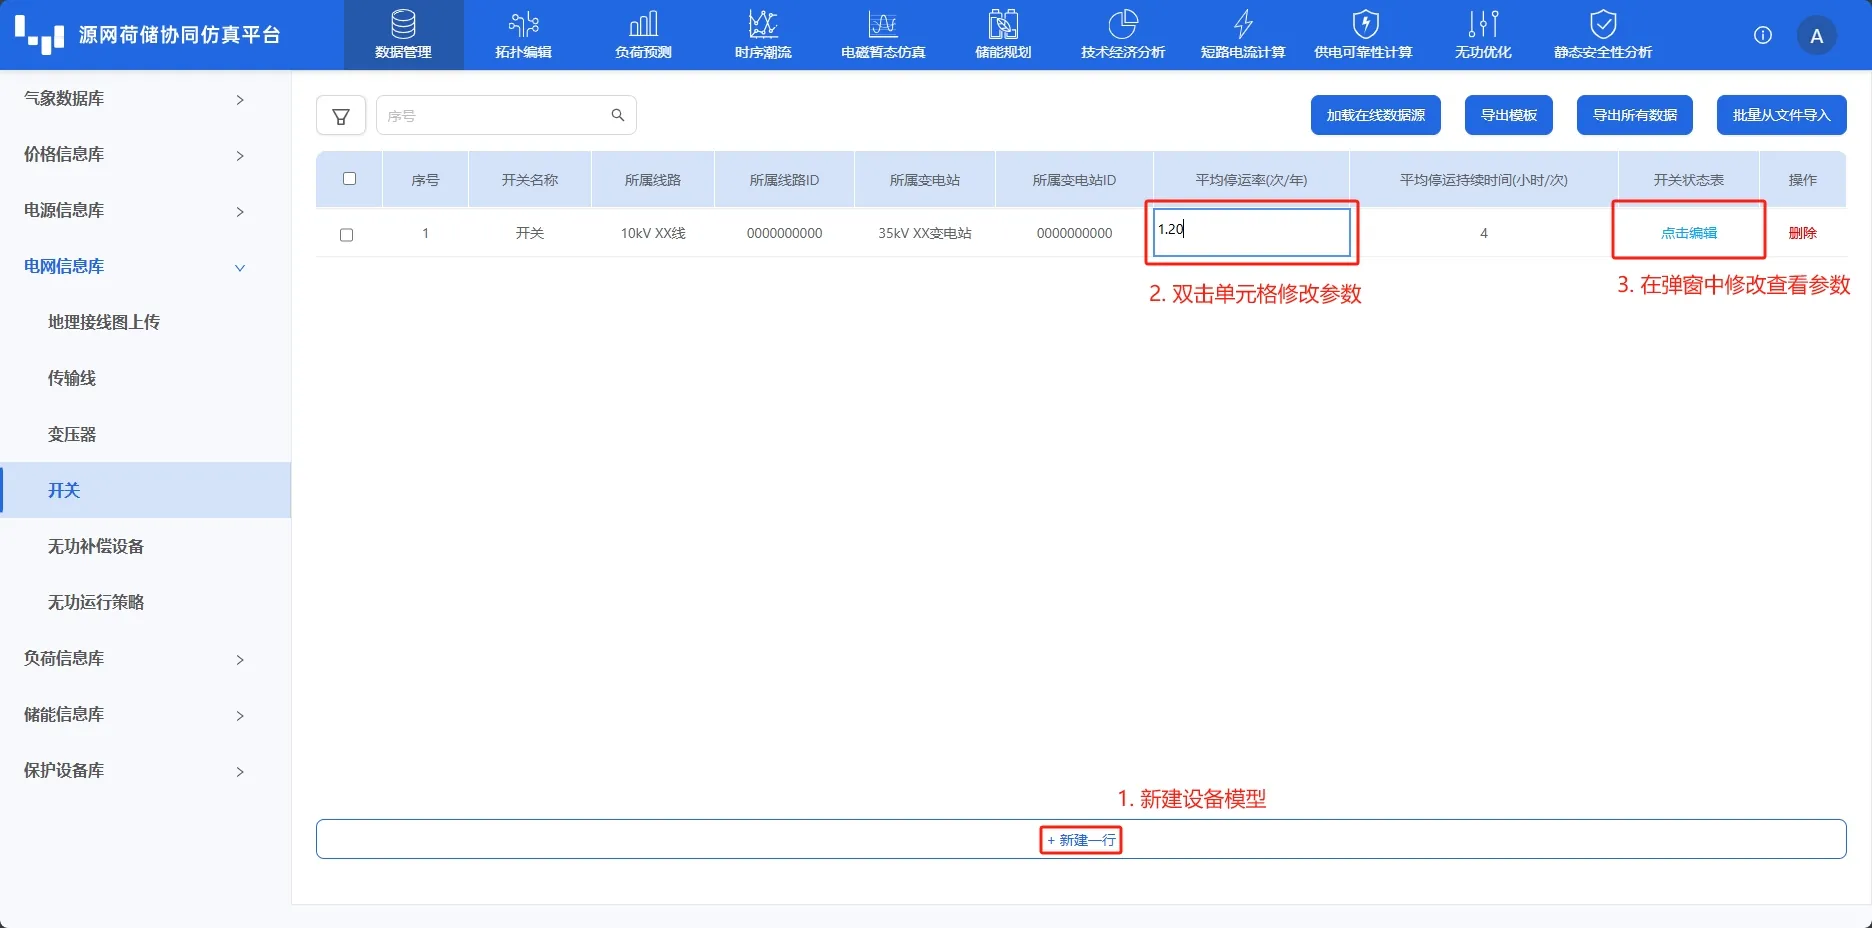The image size is (1872, 928).
Task: Open 电磁暂态仿真 simulation module
Action: (884, 35)
